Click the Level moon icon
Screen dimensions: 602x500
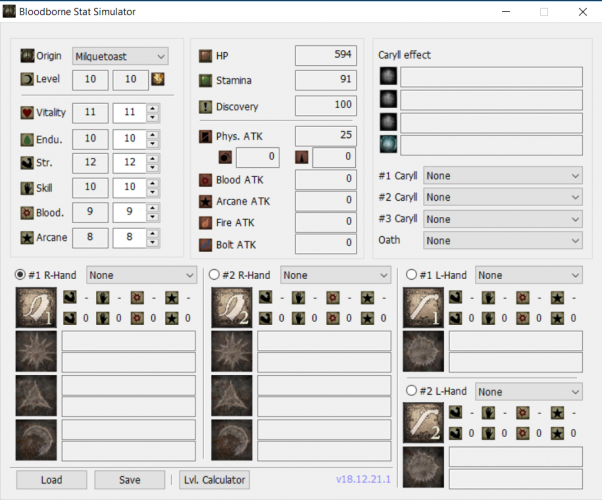point(27,79)
